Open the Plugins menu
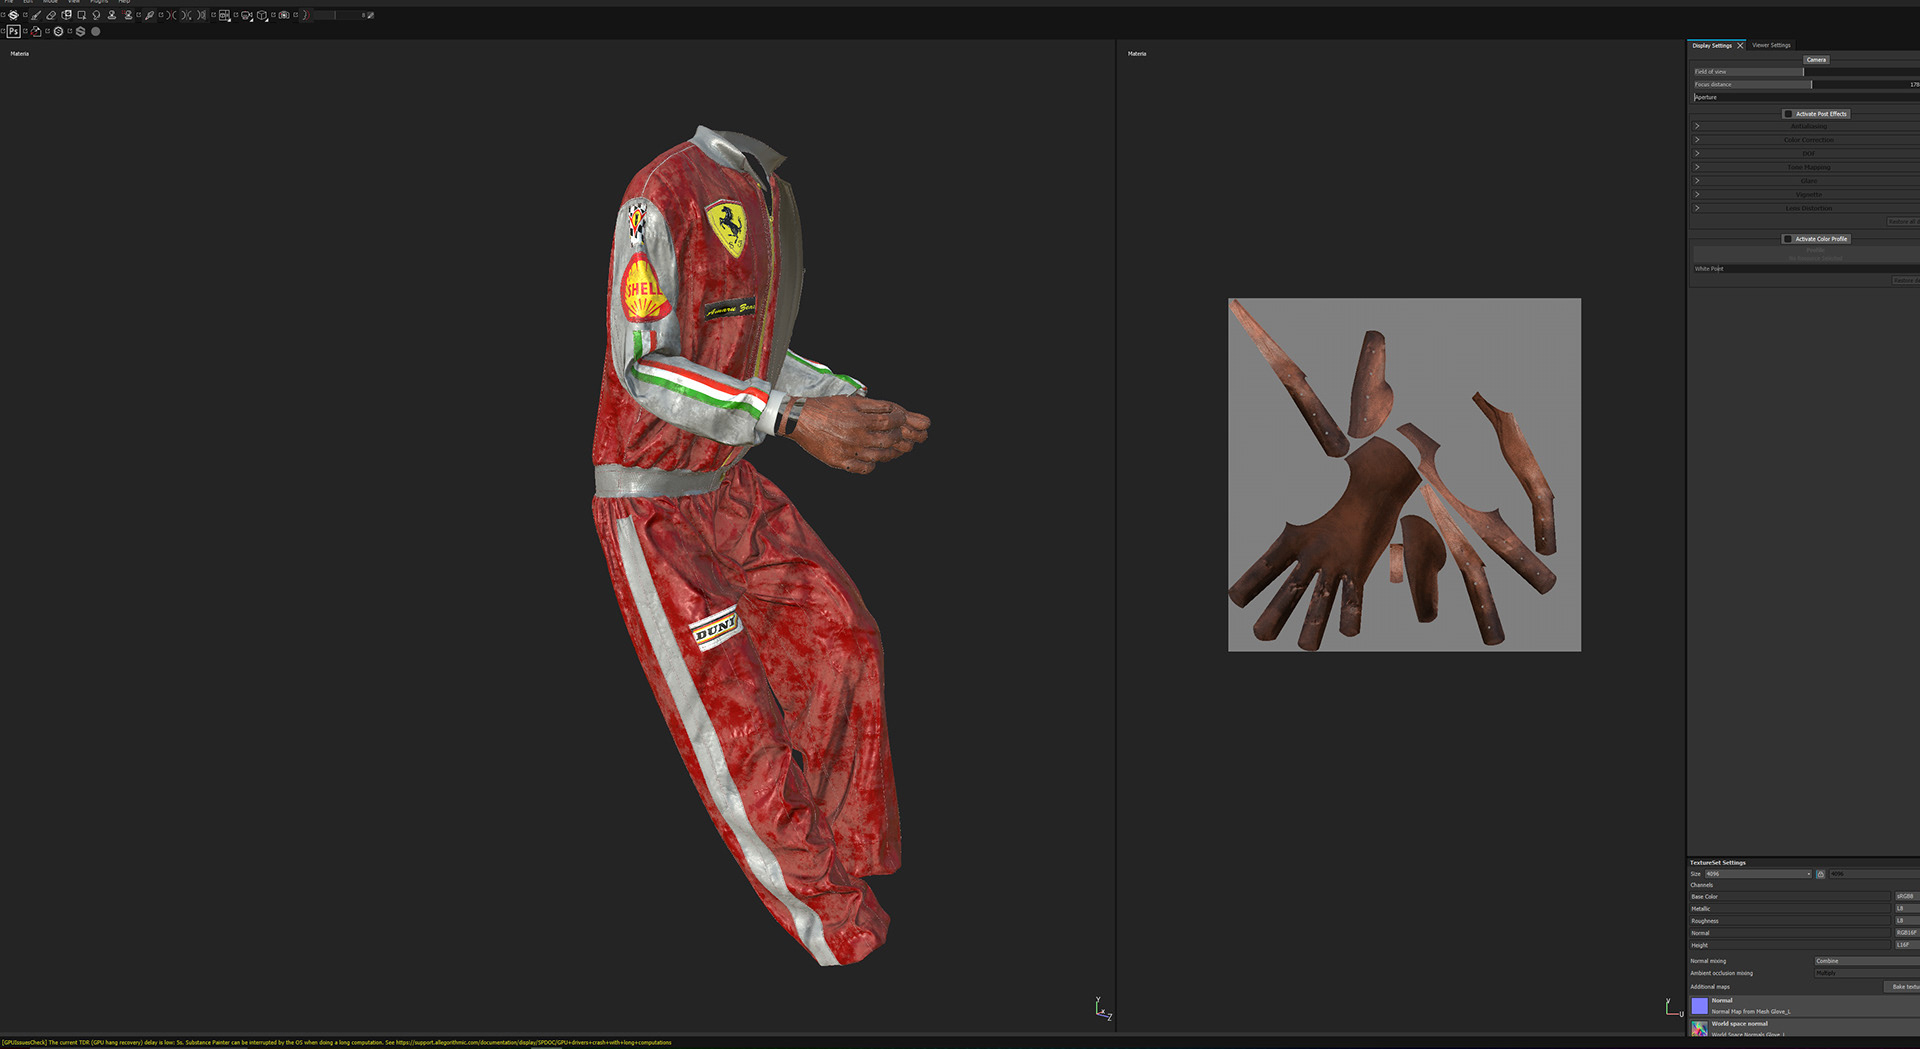Viewport: 1920px width, 1049px height. pos(99,2)
